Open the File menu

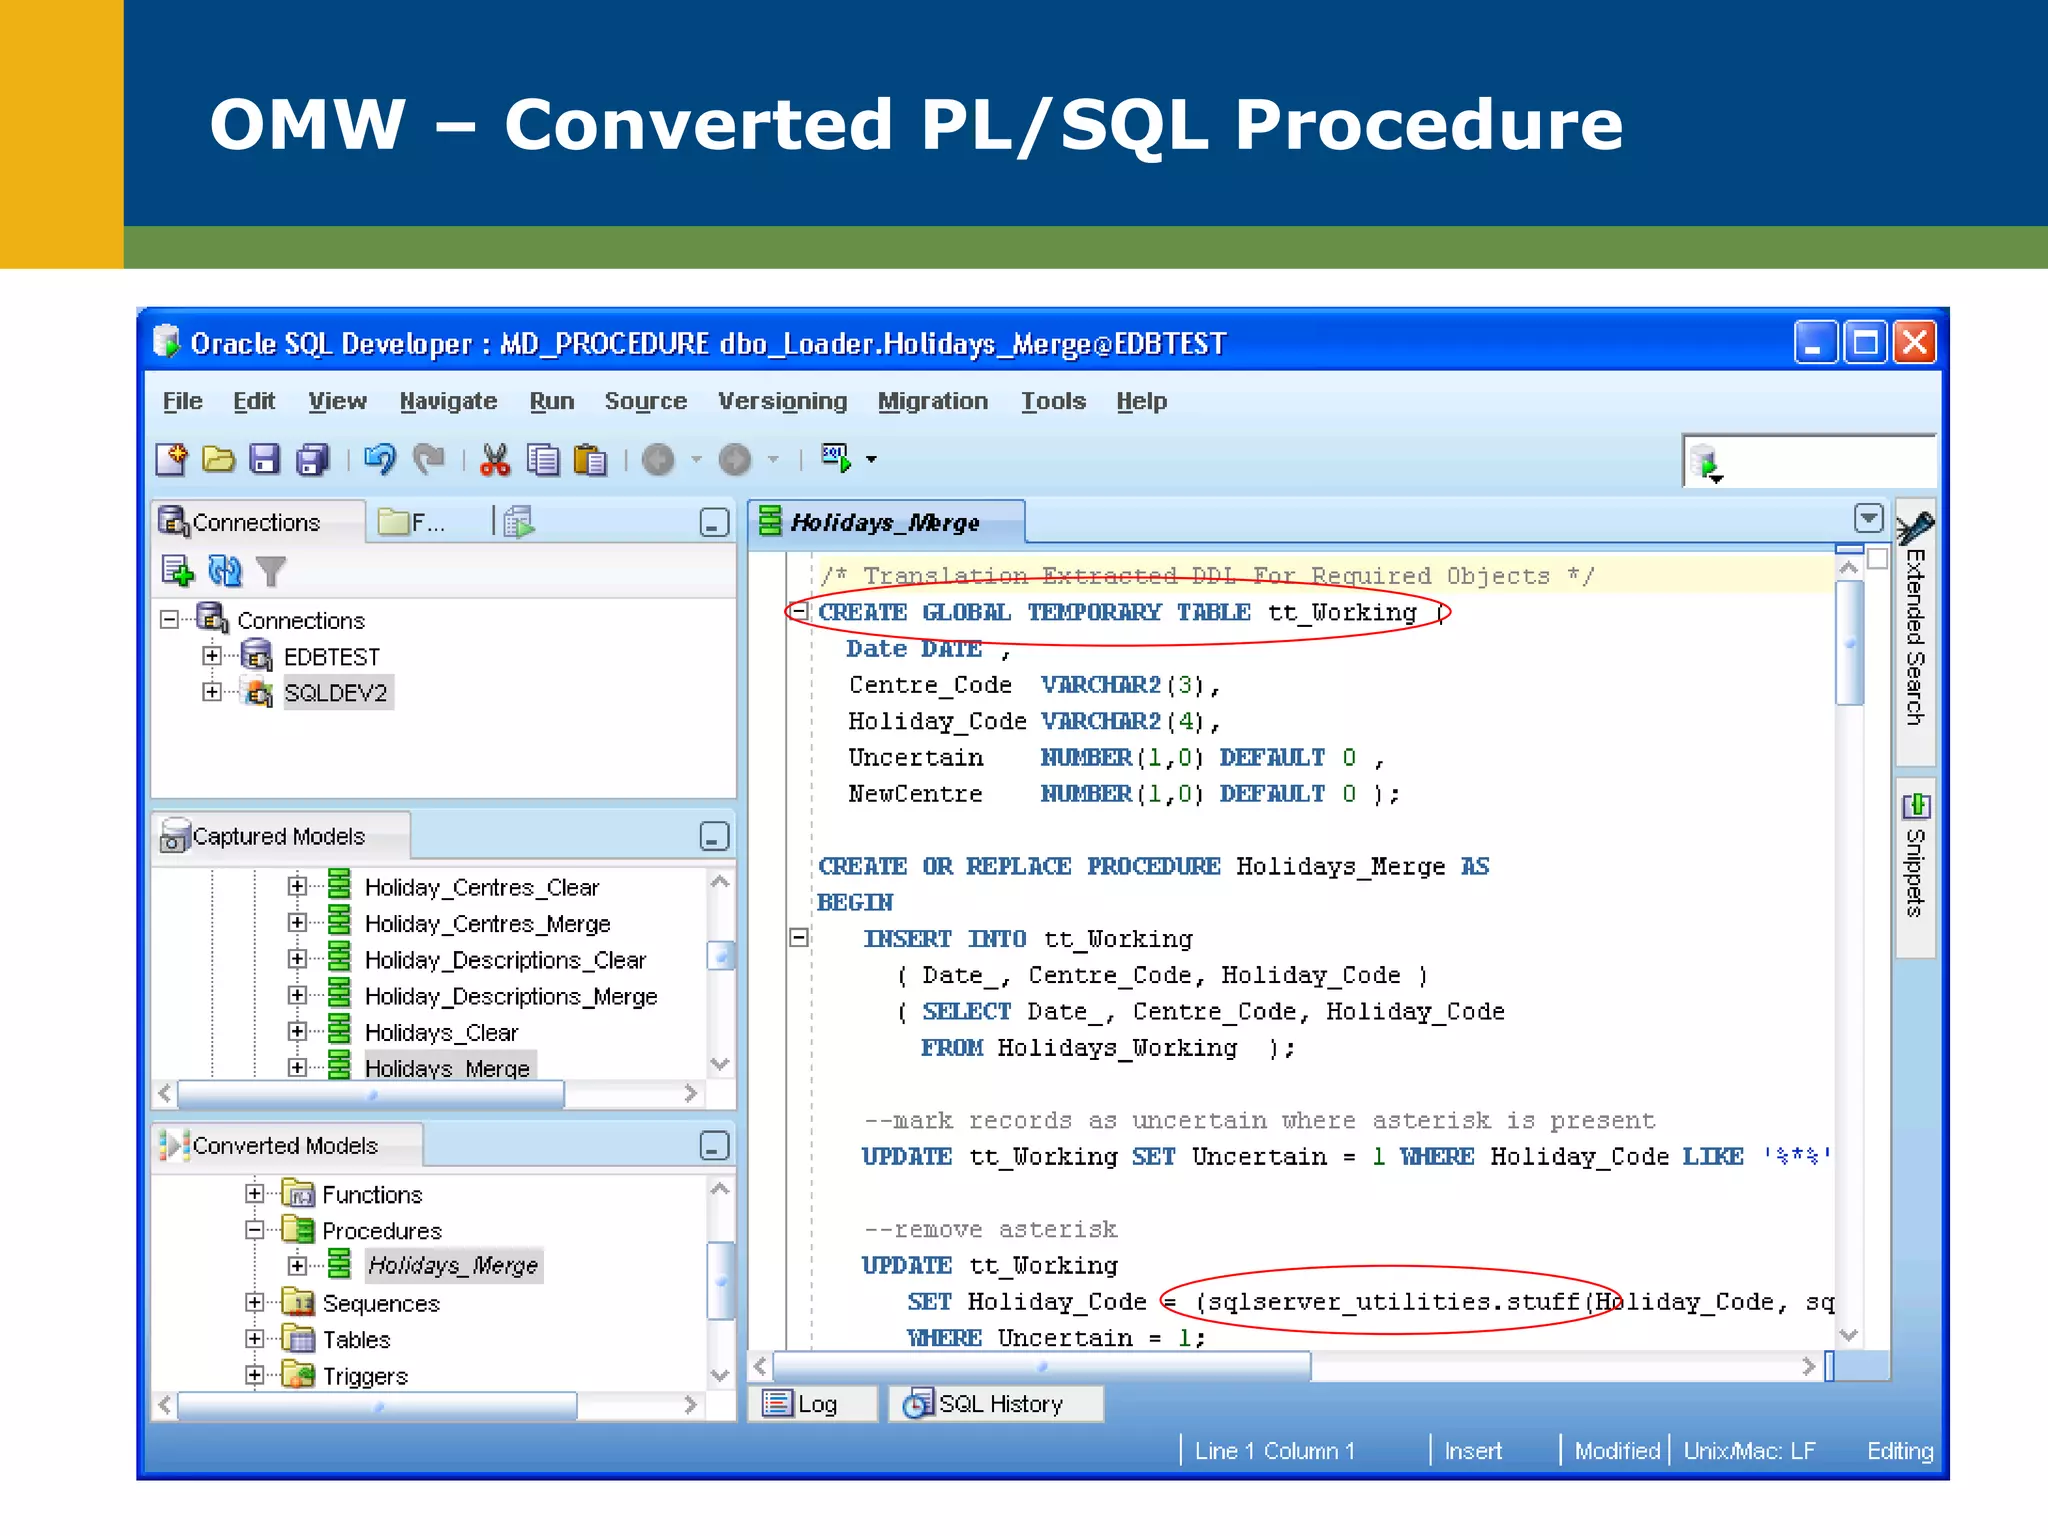point(182,401)
